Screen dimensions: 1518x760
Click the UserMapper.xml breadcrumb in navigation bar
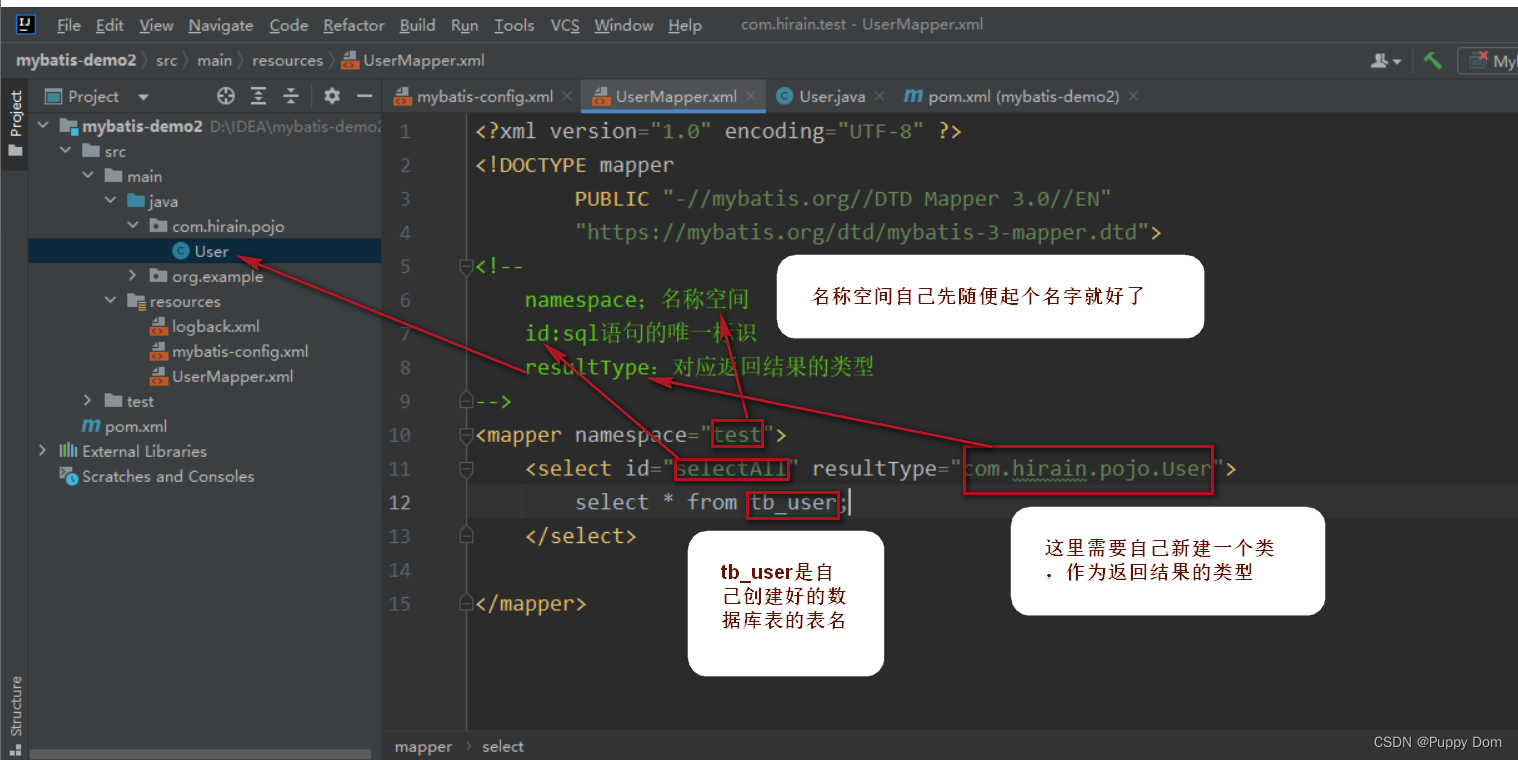pyautogui.click(x=413, y=60)
